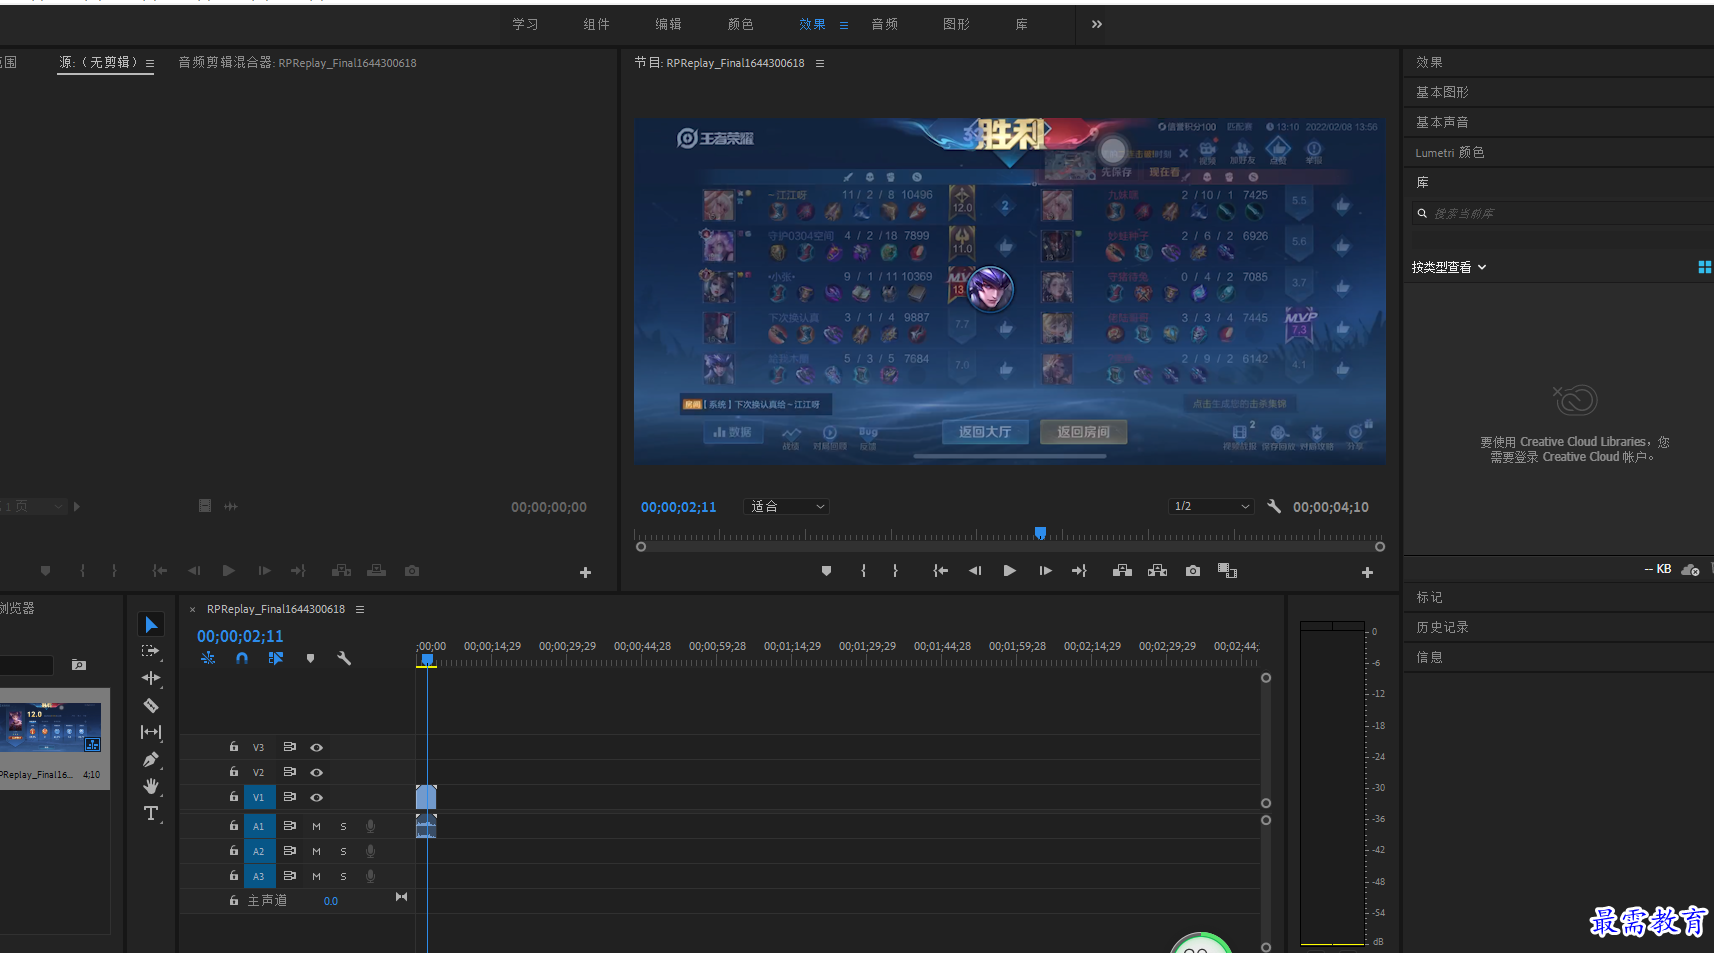Select the Slip tool
This screenshot has height=953, width=1714.
click(x=151, y=732)
